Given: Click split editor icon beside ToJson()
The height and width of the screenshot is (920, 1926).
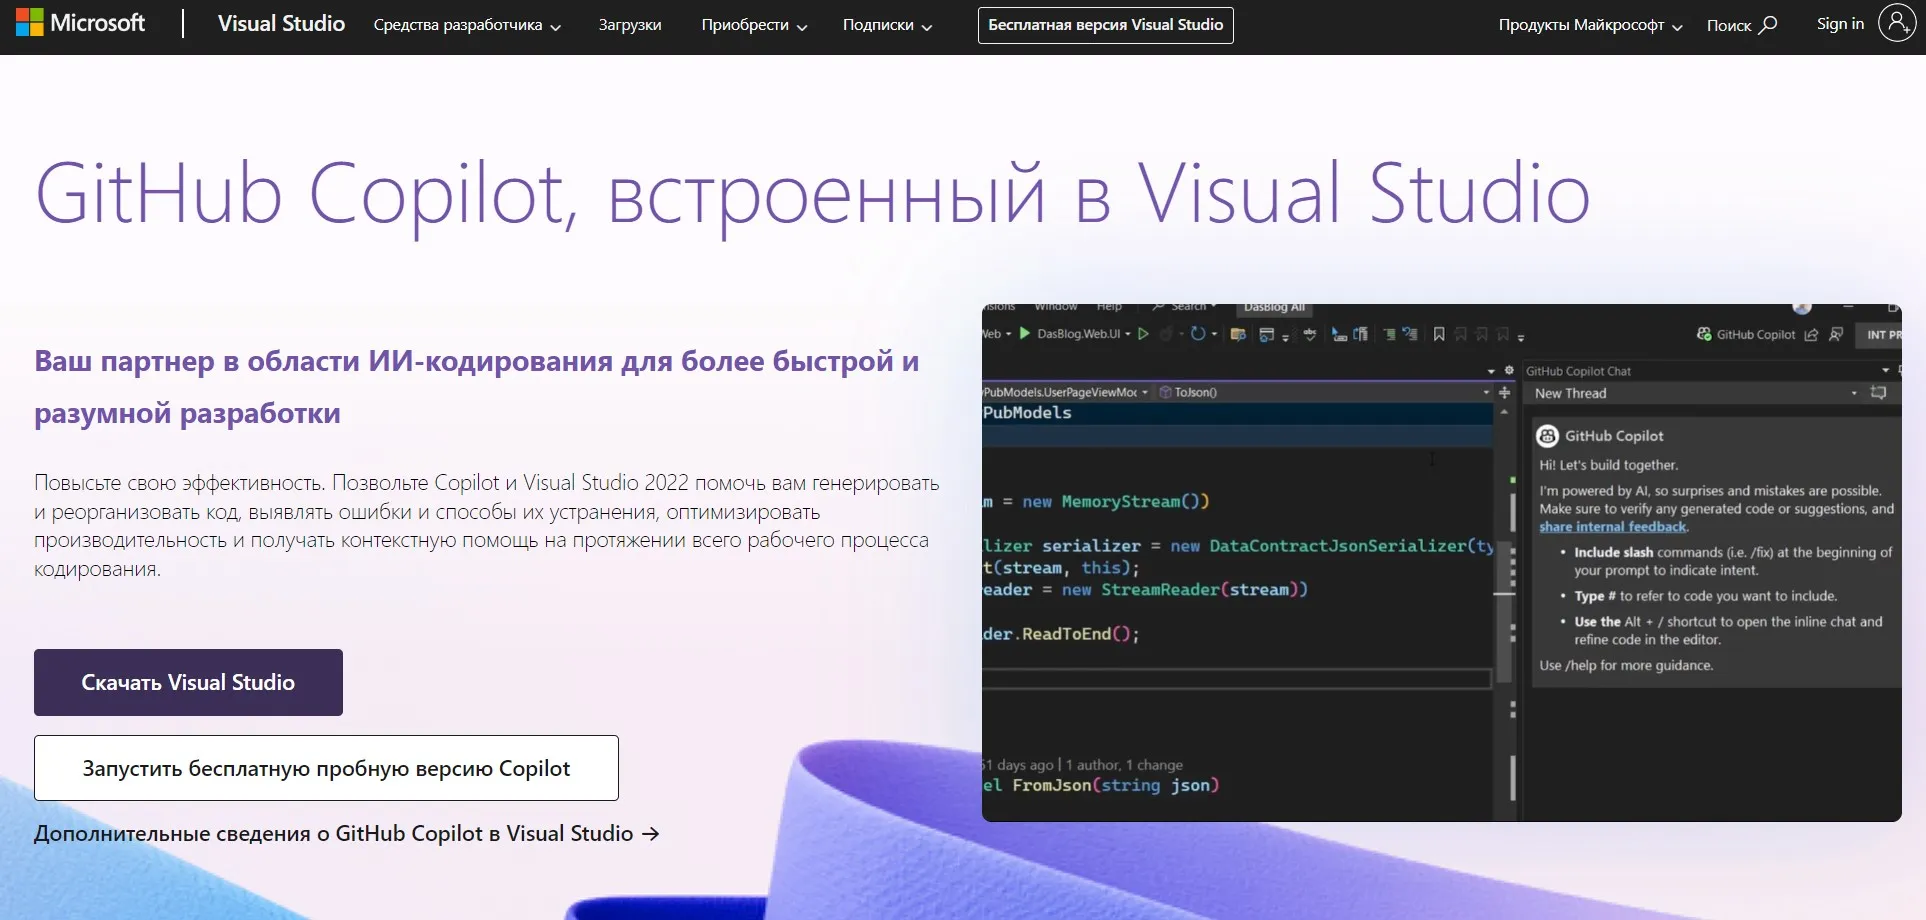Looking at the screenshot, I should [x=1504, y=392].
